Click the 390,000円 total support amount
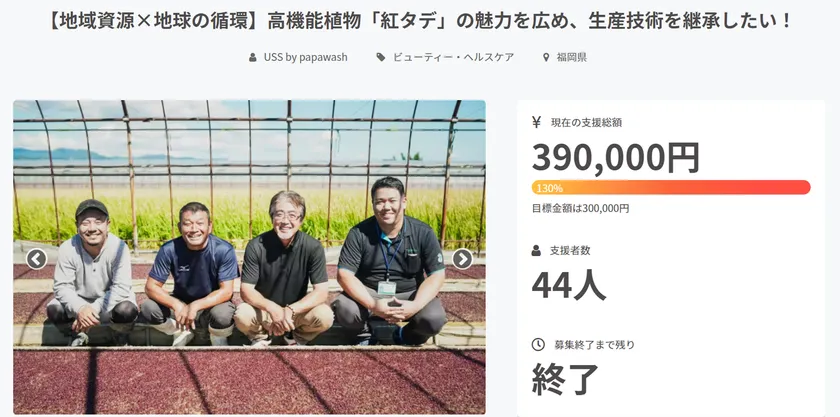This screenshot has width=840, height=417. (x=616, y=158)
